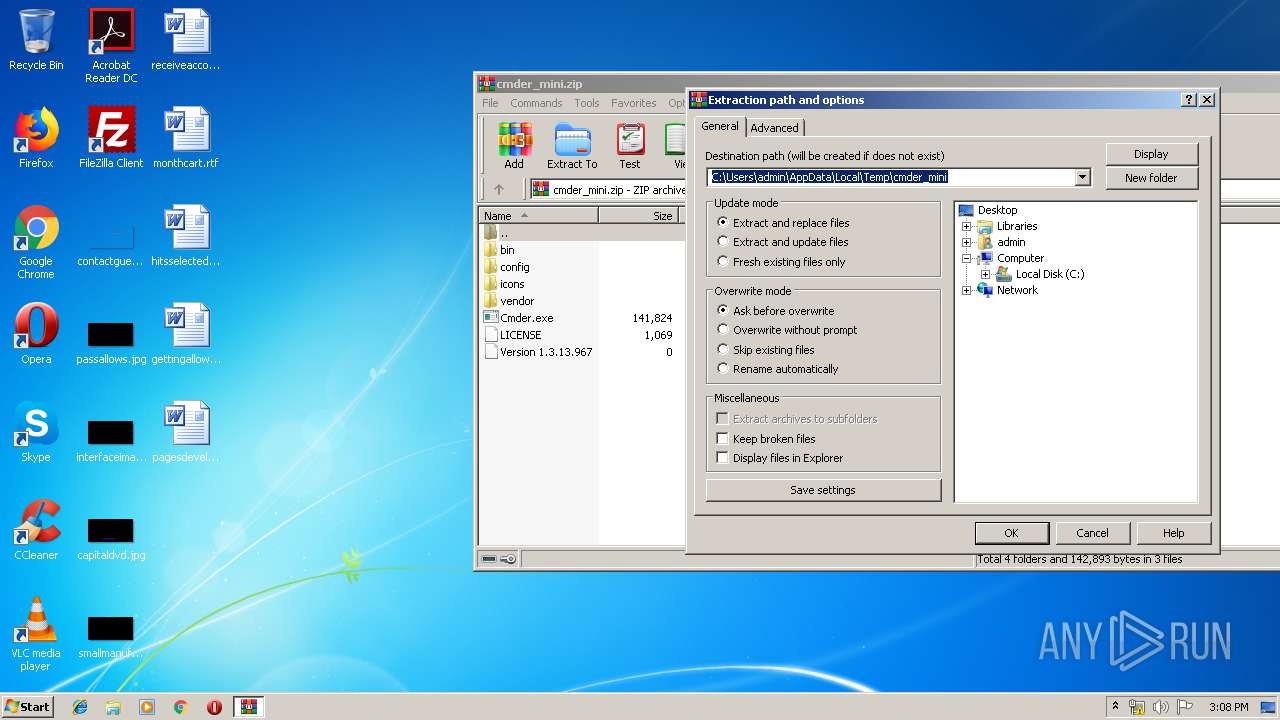This screenshot has height=720, width=1280.
Task: Open Commands menu in WinRAR
Action: point(536,103)
